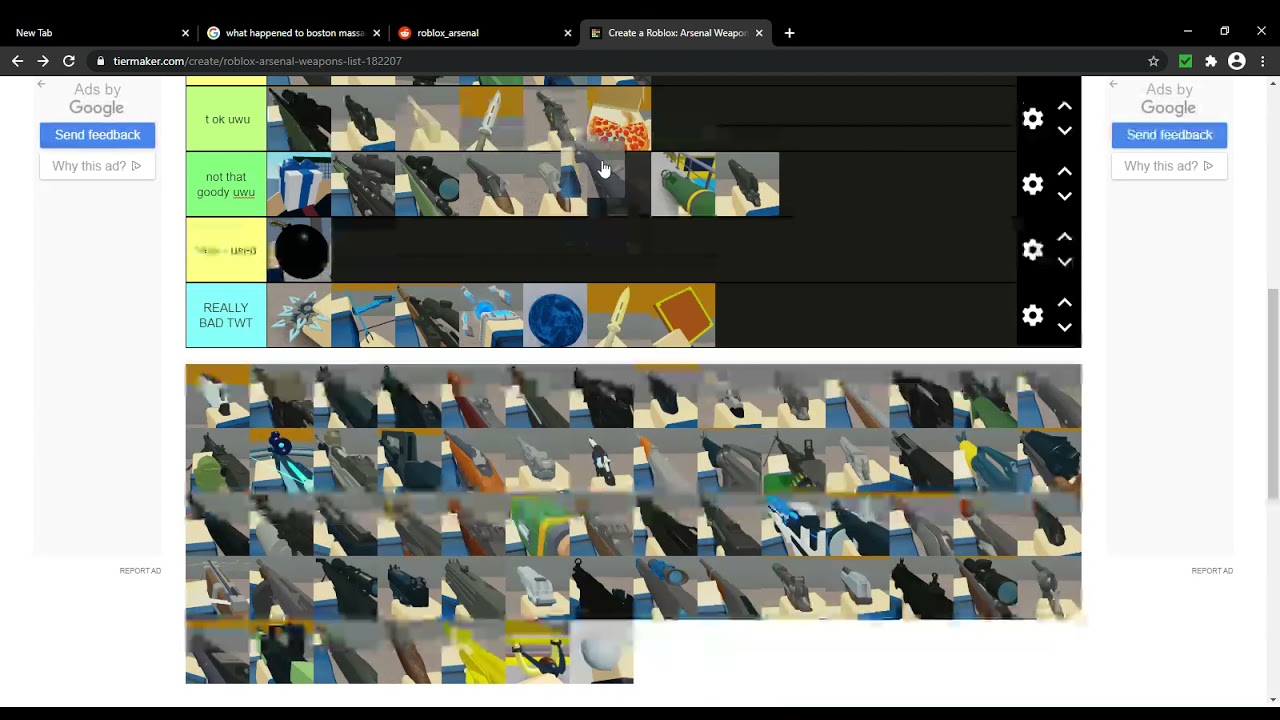The image size is (1280, 720).
Task: Click the 't ok uwu' tier label
Action: tap(226, 119)
